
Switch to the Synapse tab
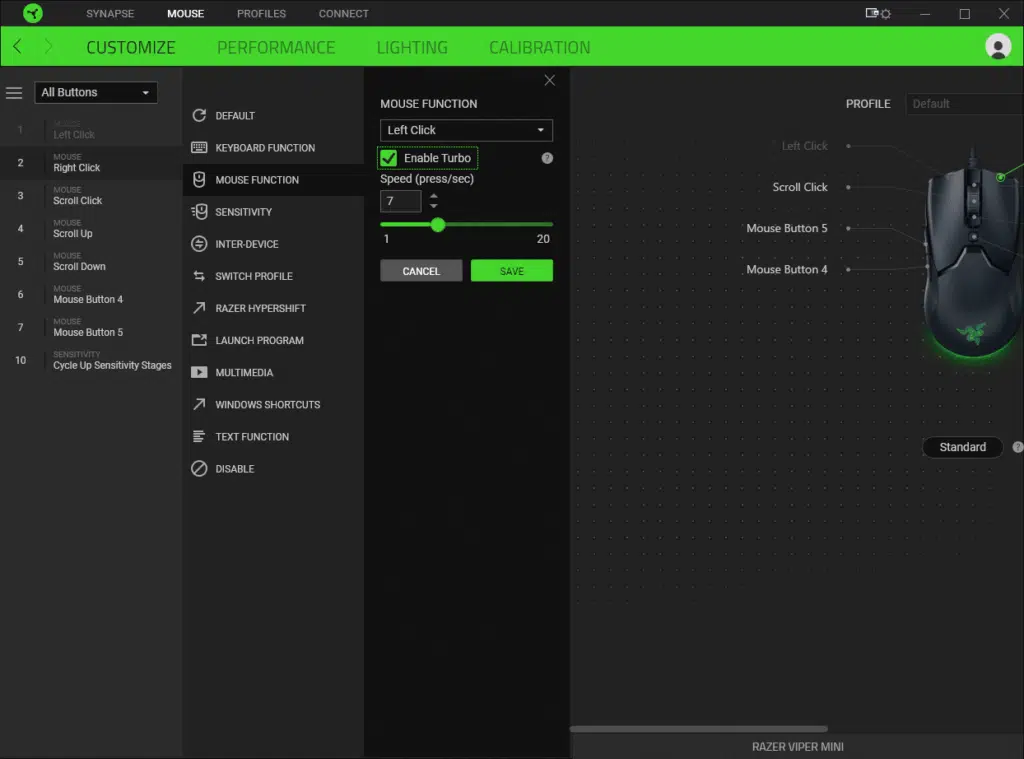110,13
